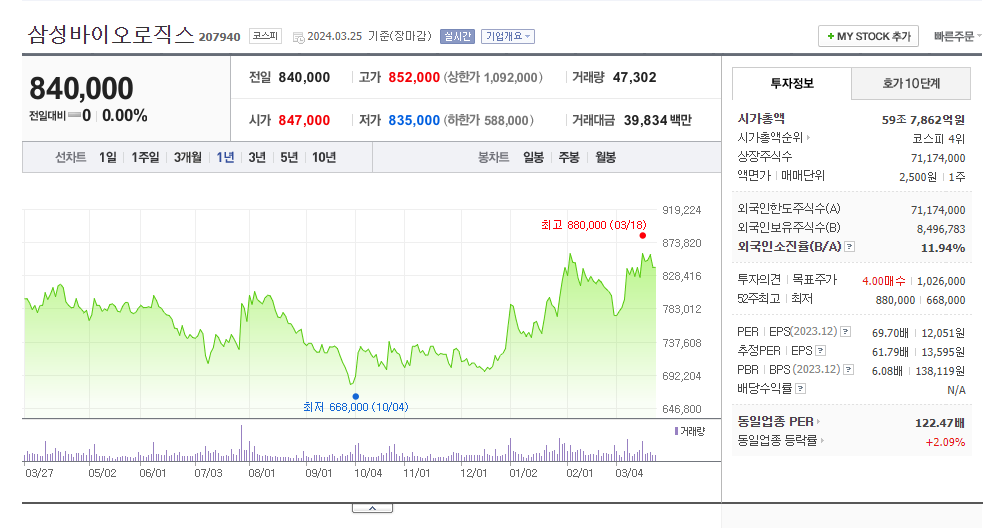This screenshot has width=1007, height=528.
Task: Click the 6.08배 PBR value
Action: click(887, 371)
